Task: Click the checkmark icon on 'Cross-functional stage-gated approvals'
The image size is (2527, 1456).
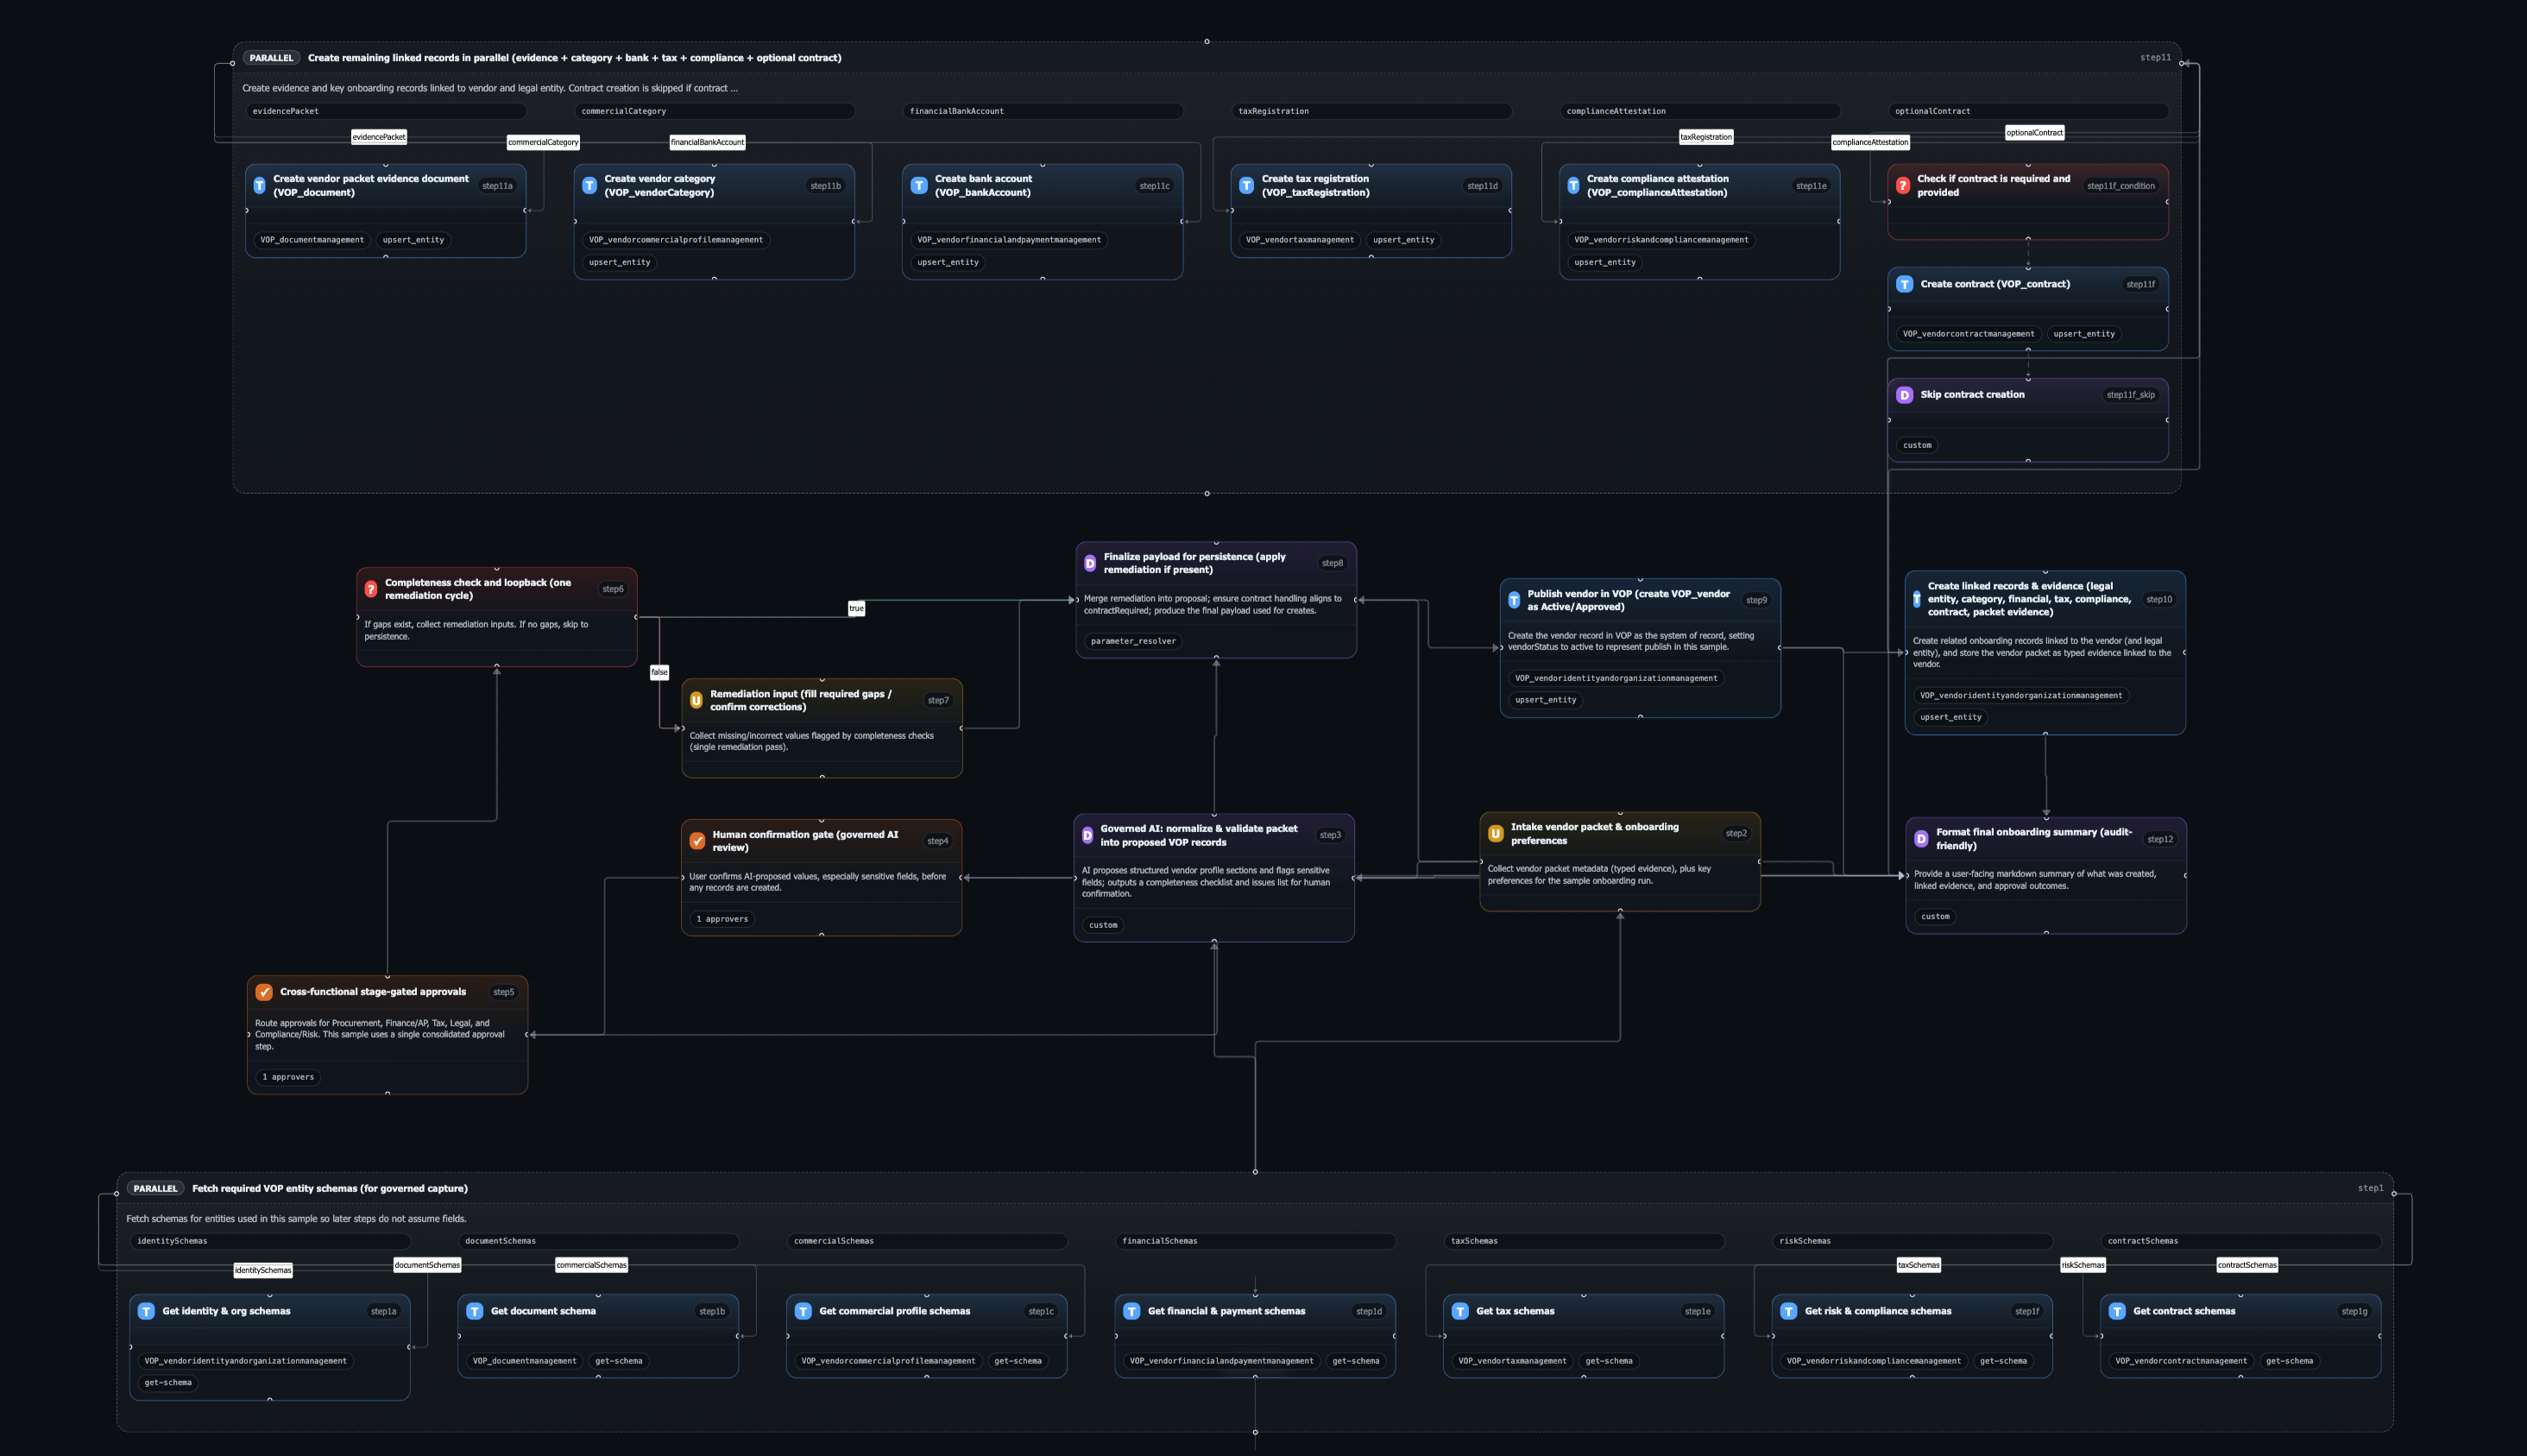Action: 265,992
